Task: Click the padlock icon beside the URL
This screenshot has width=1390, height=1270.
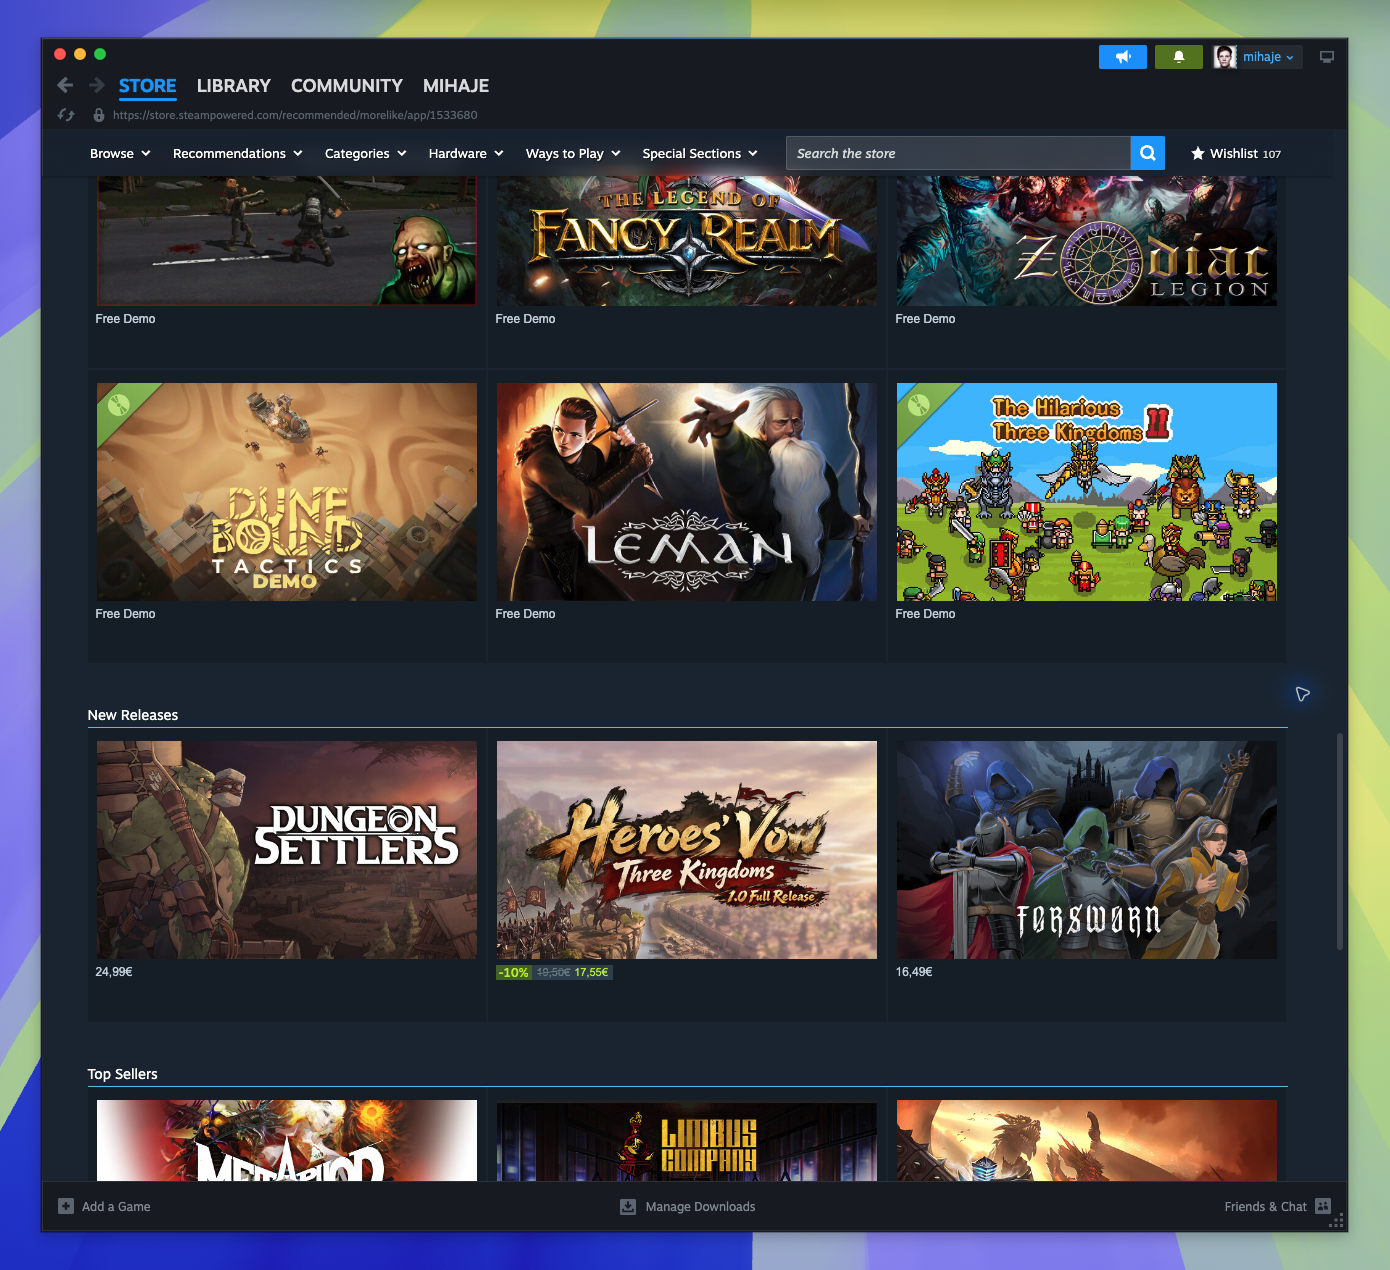Action: click(x=99, y=115)
